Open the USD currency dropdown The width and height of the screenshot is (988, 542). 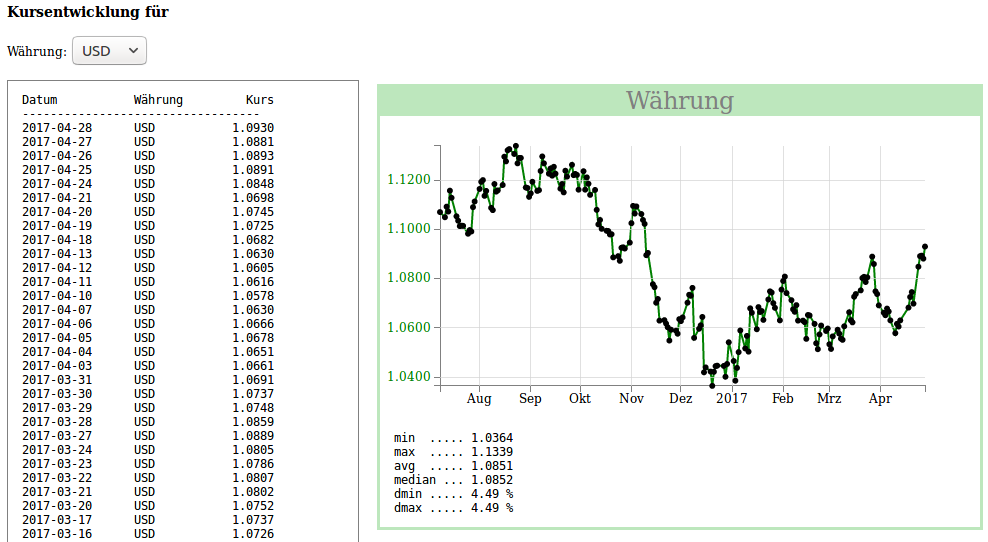109,51
